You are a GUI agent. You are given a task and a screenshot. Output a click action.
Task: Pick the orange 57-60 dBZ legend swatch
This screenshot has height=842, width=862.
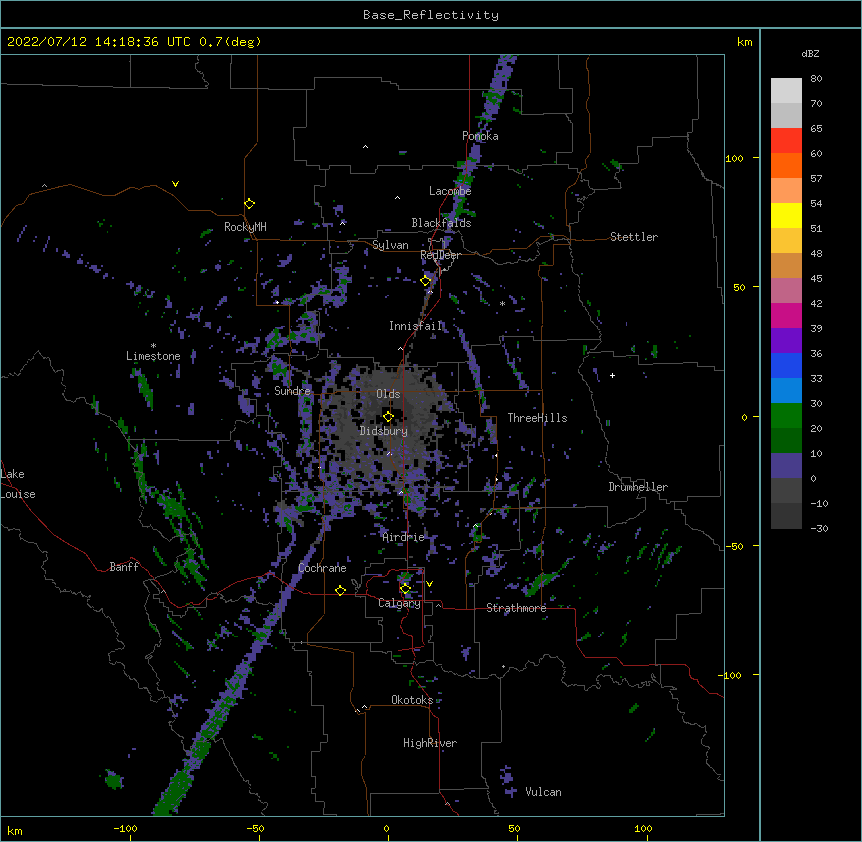point(786,165)
